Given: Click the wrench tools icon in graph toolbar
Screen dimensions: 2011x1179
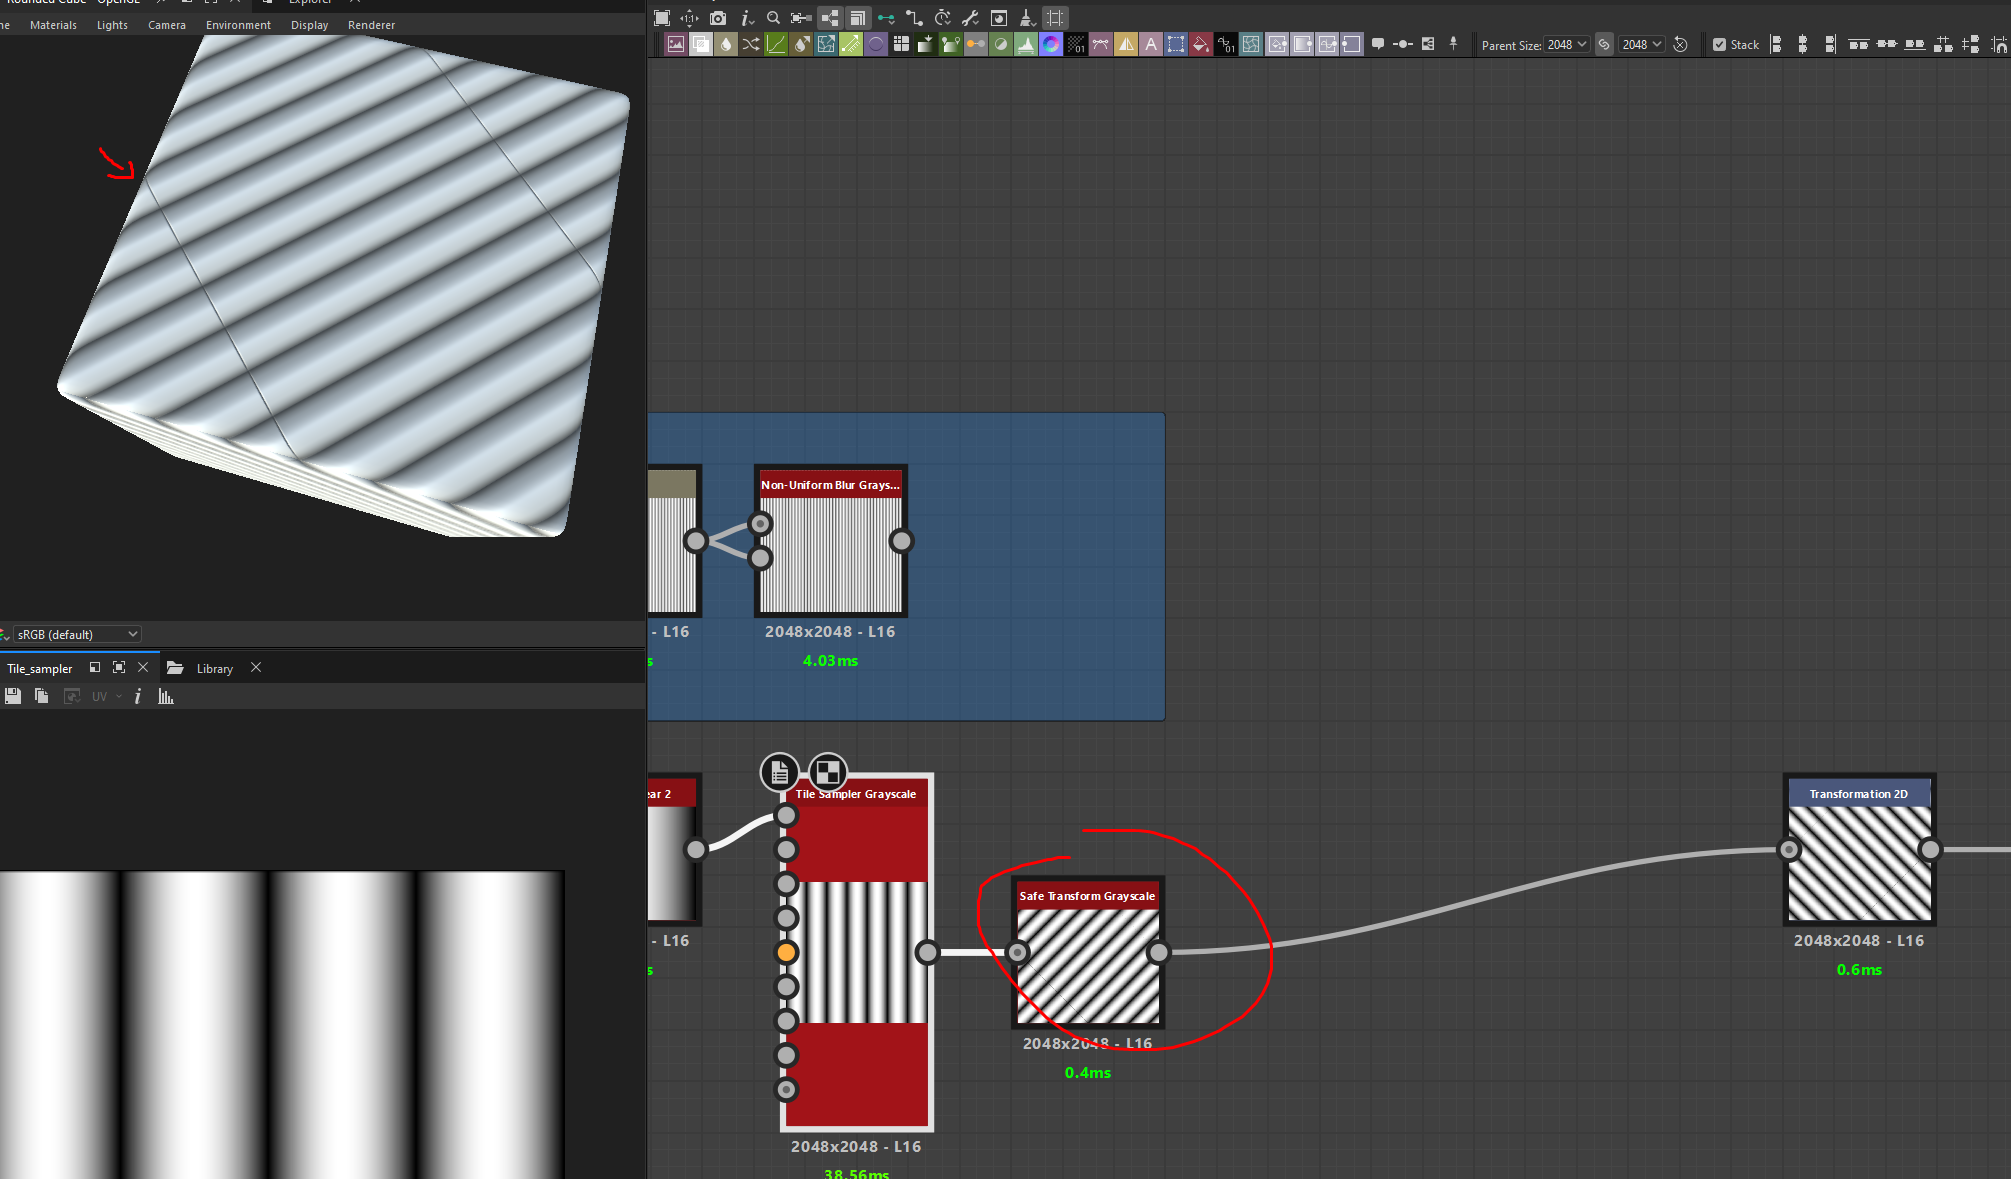Looking at the screenshot, I should click(x=969, y=18).
